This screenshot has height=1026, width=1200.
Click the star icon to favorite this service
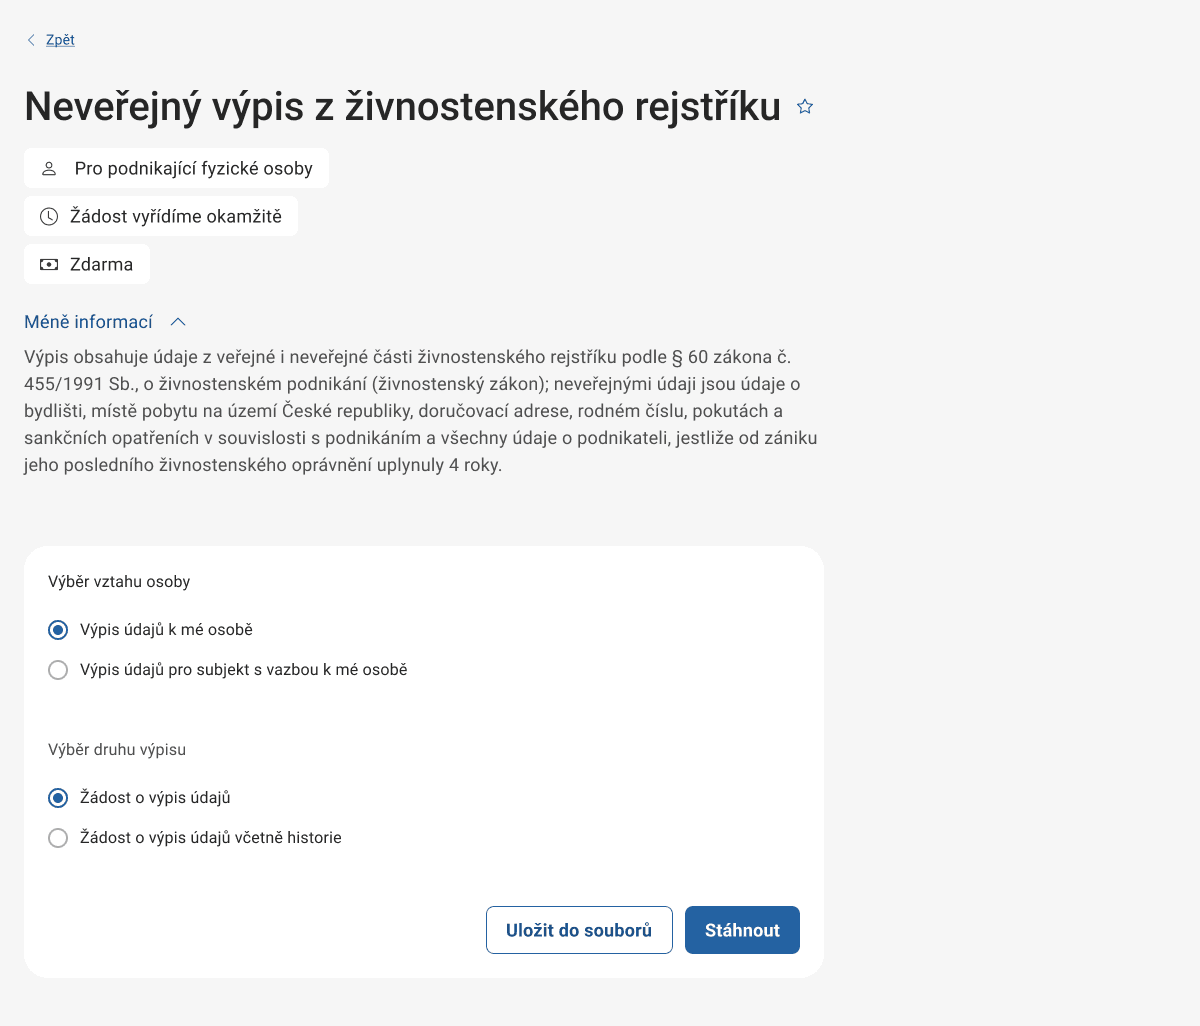point(804,106)
